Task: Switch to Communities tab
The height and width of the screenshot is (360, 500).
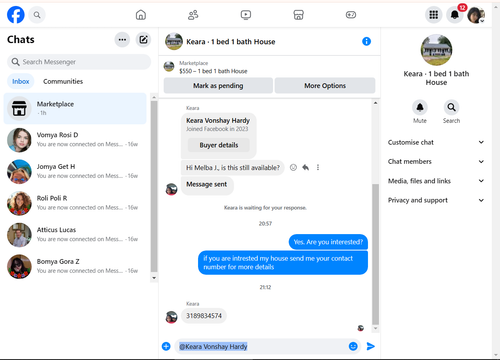Action: (63, 81)
